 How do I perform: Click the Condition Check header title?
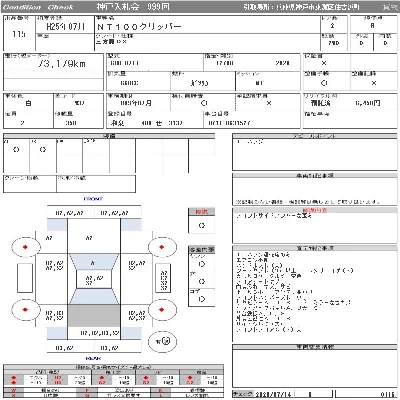37,7
